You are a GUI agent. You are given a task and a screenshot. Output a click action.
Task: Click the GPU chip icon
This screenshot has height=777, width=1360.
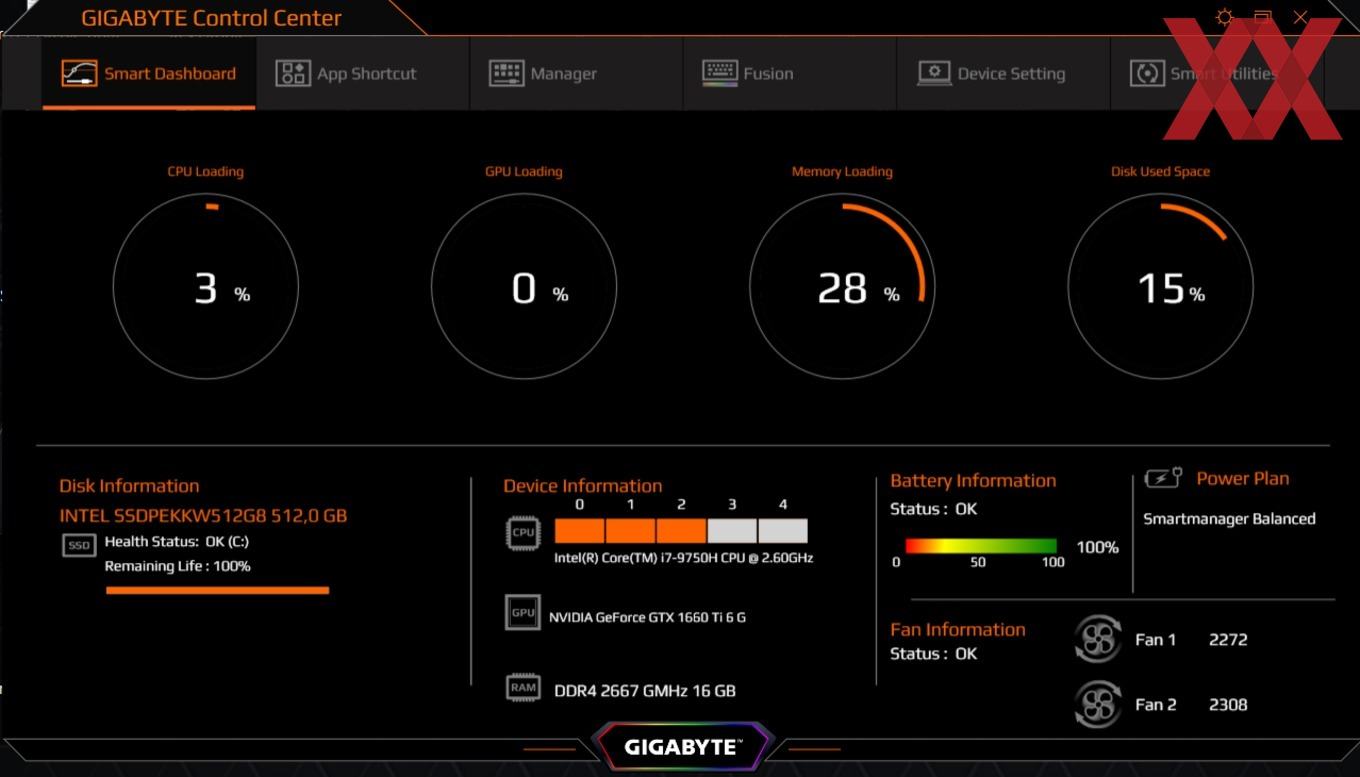[x=523, y=613]
